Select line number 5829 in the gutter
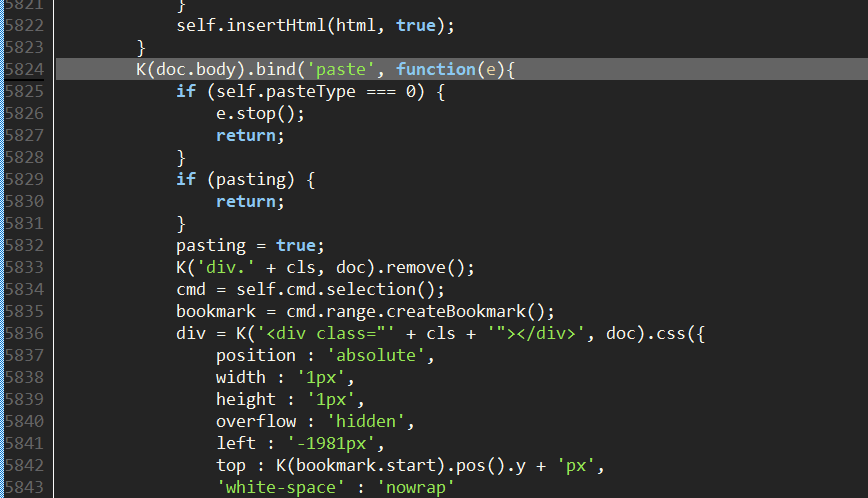 (x=24, y=179)
